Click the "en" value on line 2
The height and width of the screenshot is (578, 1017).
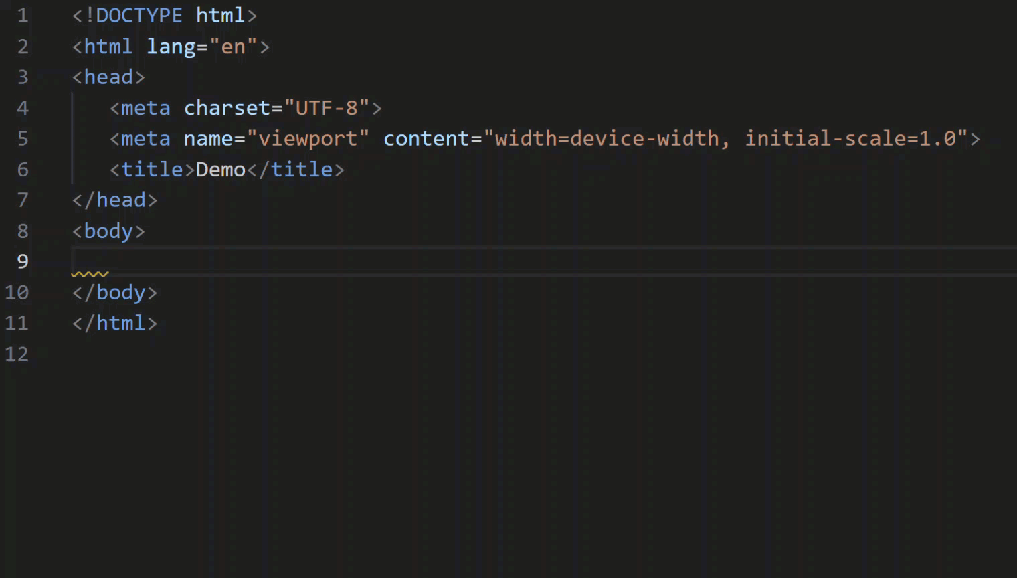coord(233,46)
